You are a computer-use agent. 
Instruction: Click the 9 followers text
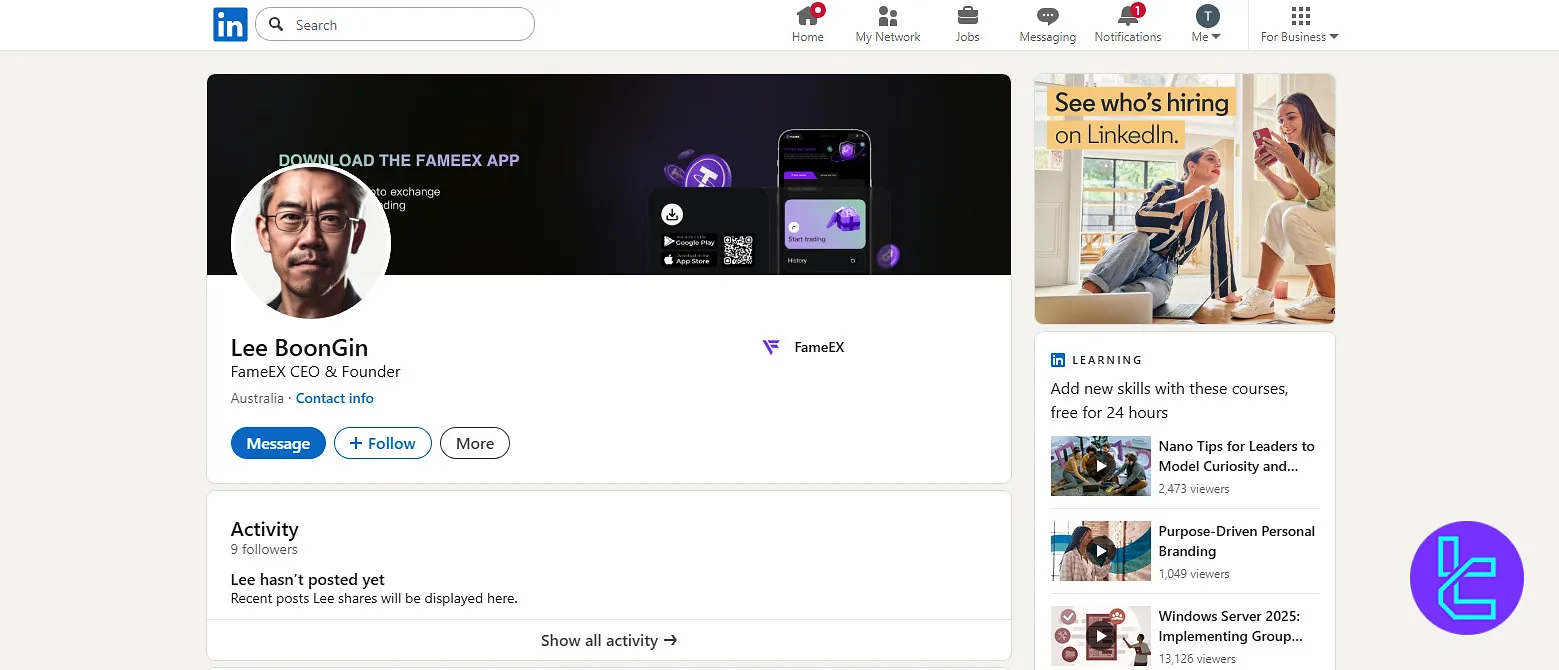264,549
